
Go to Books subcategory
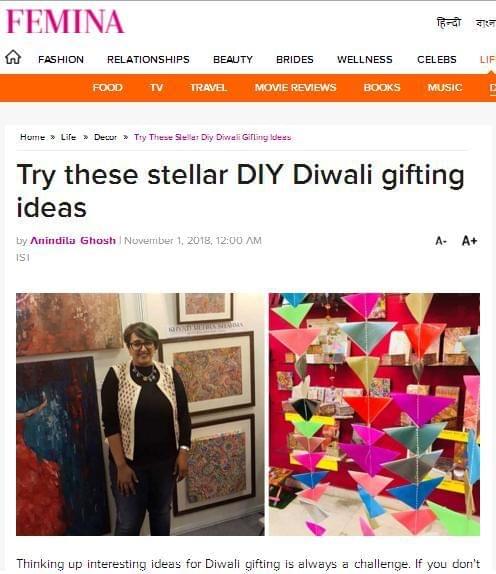click(382, 87)
